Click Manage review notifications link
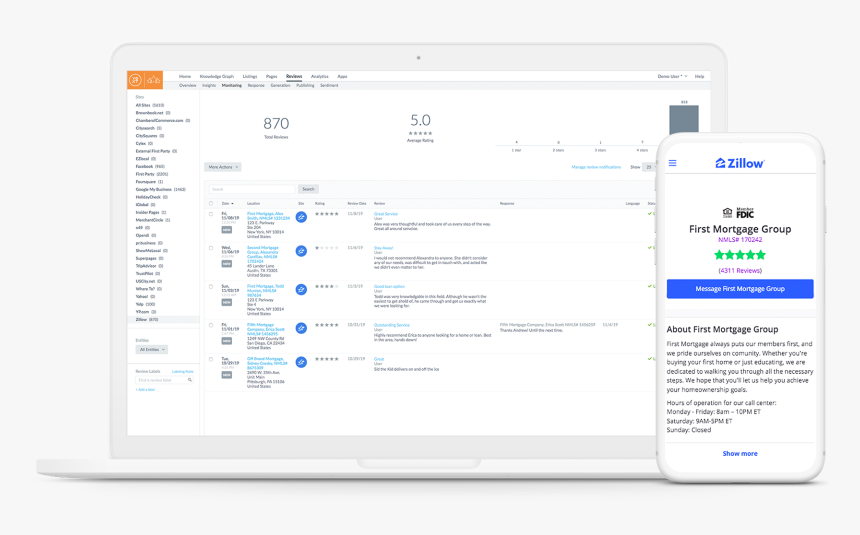Image resolution: width=860 pixels, height=535 pixels. pyautogui.click(x=596, y=167)
